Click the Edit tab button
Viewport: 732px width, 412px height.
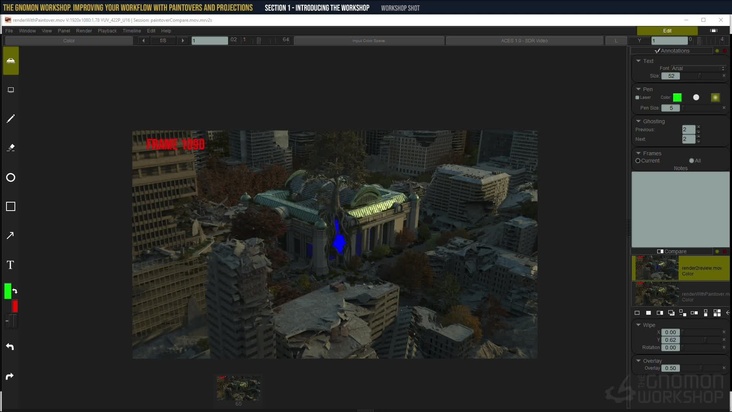click(667, 31)
